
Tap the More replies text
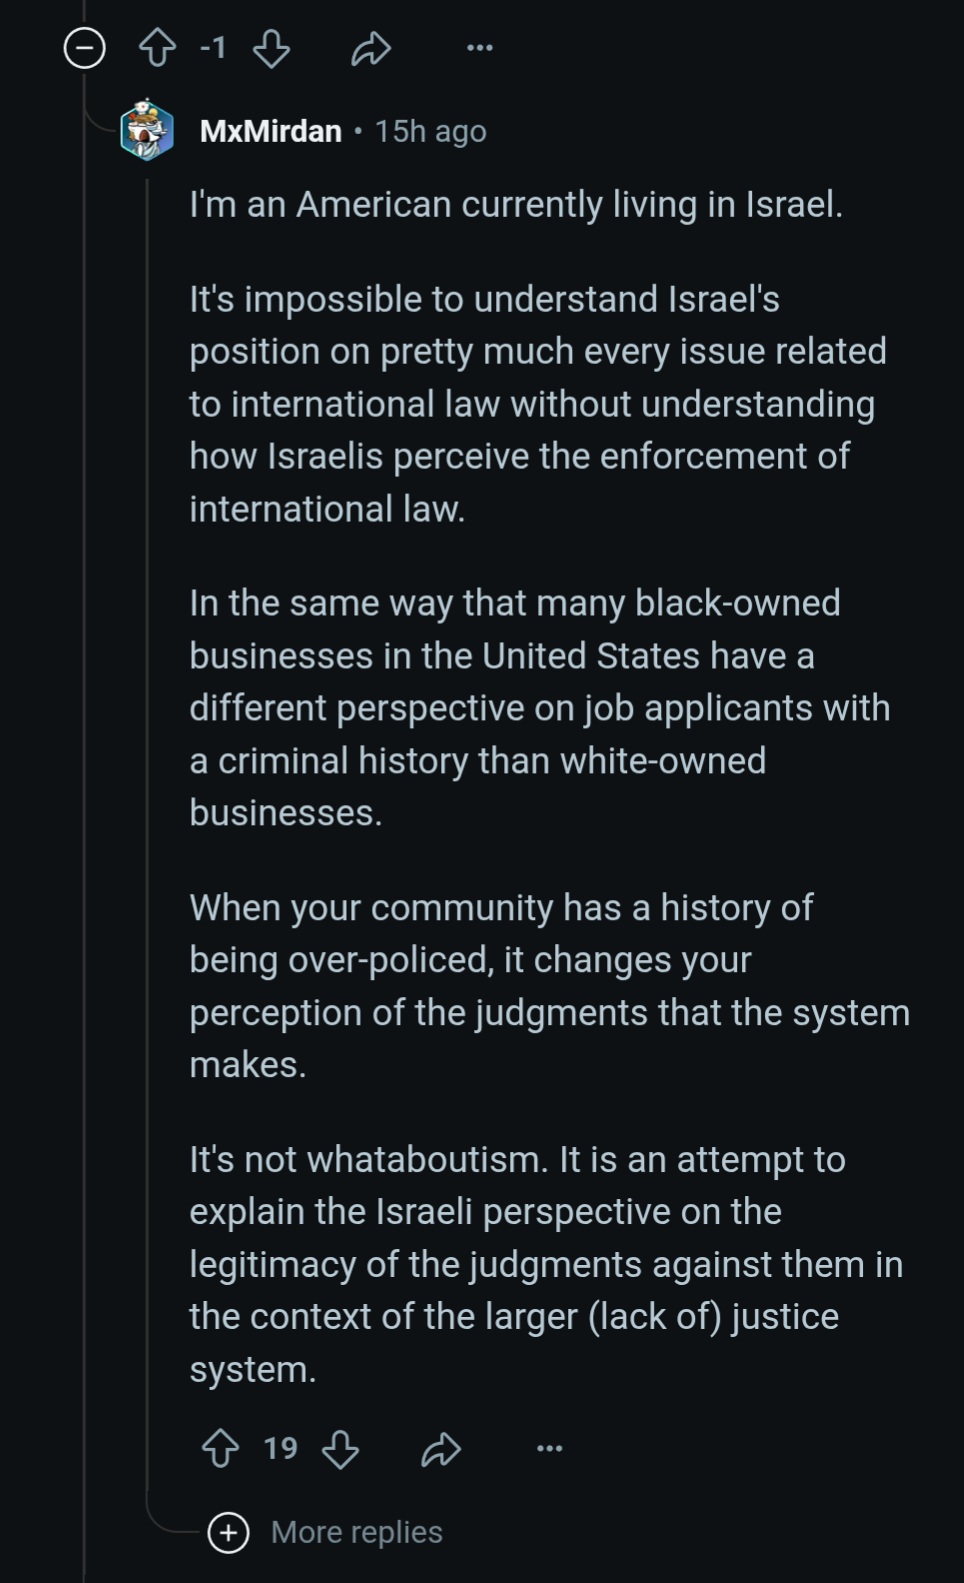pos(357,1532)
